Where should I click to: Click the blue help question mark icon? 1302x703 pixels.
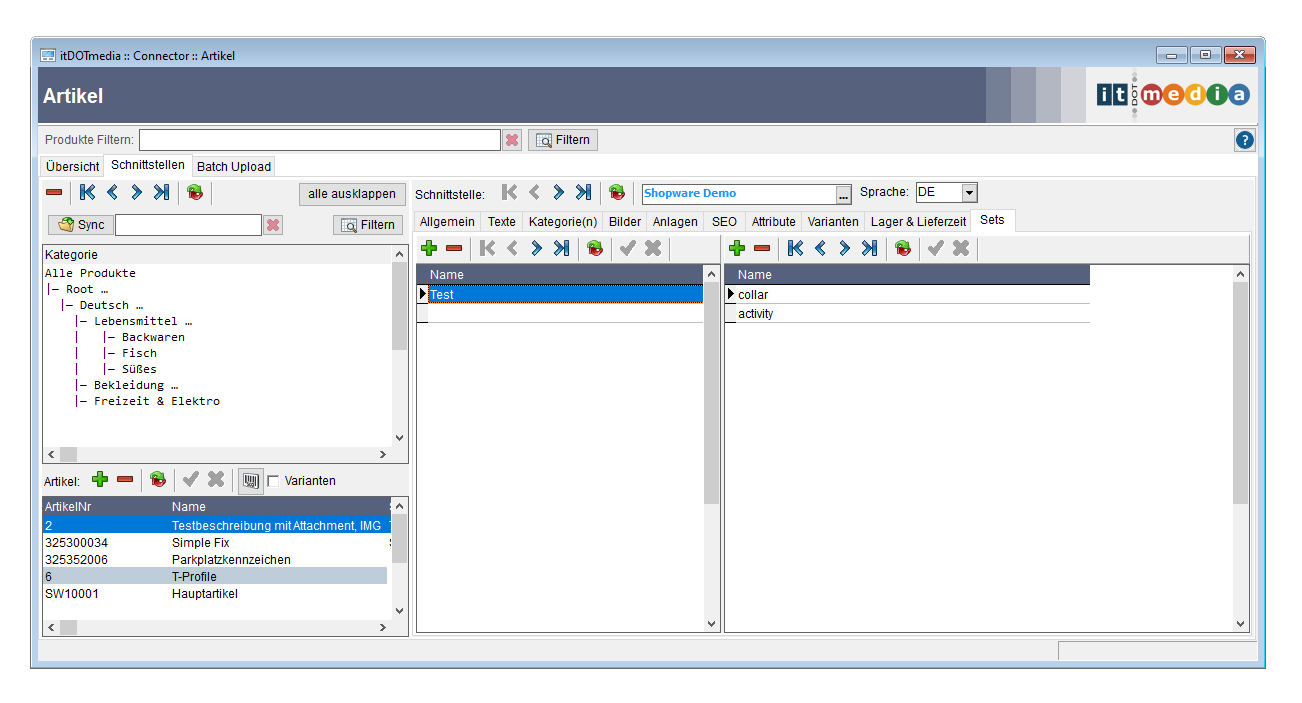pos(1244,141)
